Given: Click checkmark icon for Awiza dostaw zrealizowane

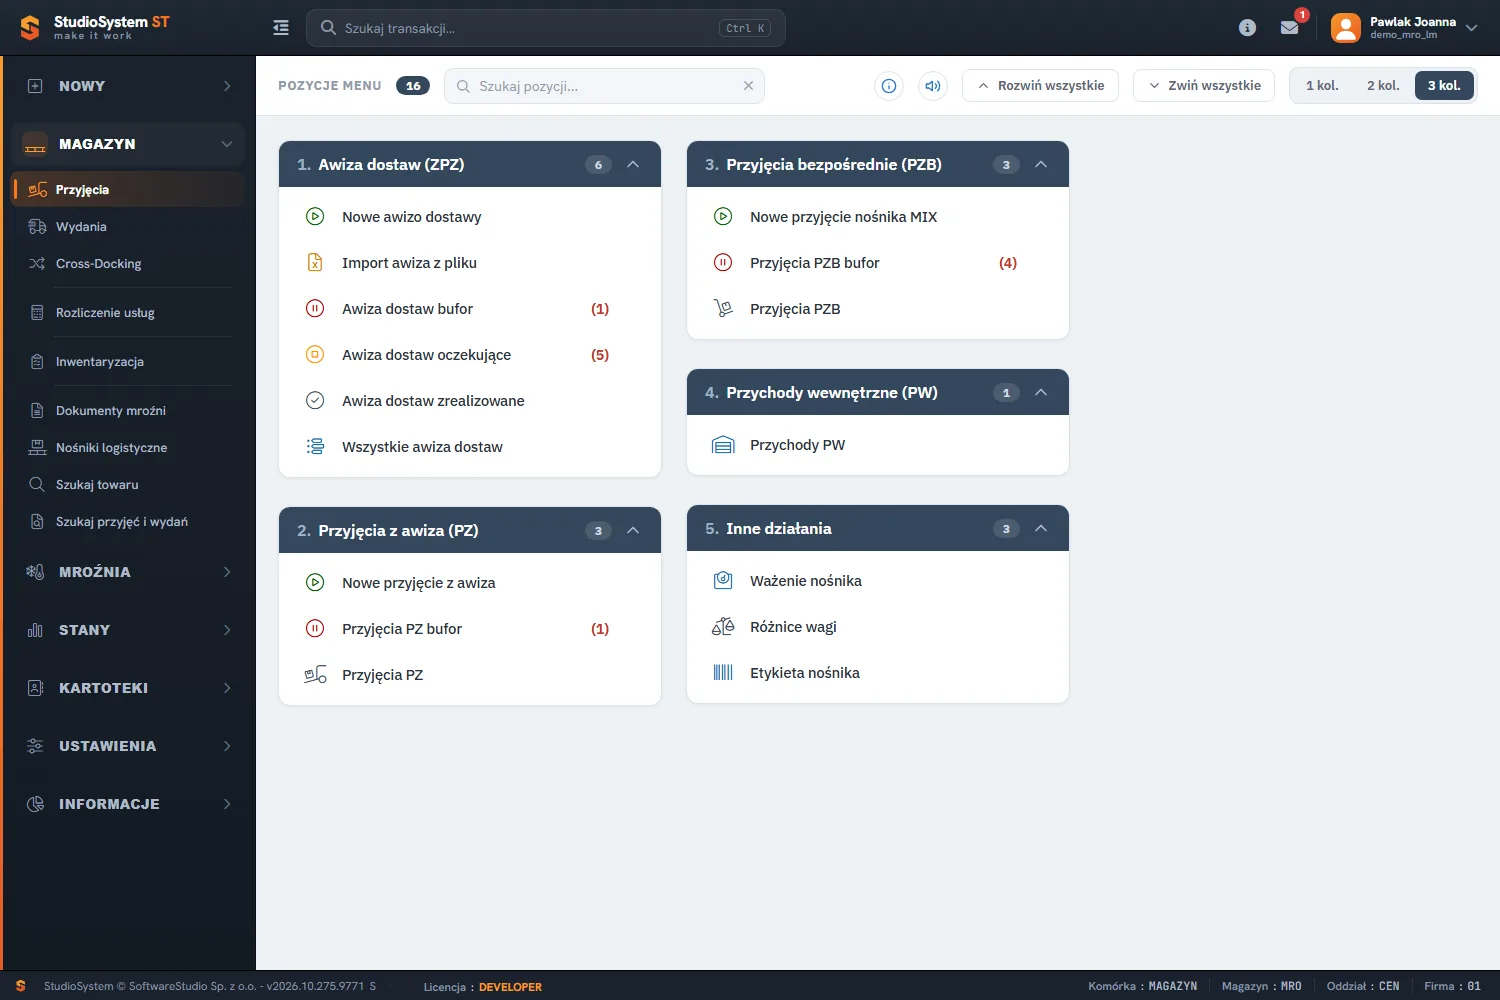Looking at the screenshot, I should click(x=315, y=401).
